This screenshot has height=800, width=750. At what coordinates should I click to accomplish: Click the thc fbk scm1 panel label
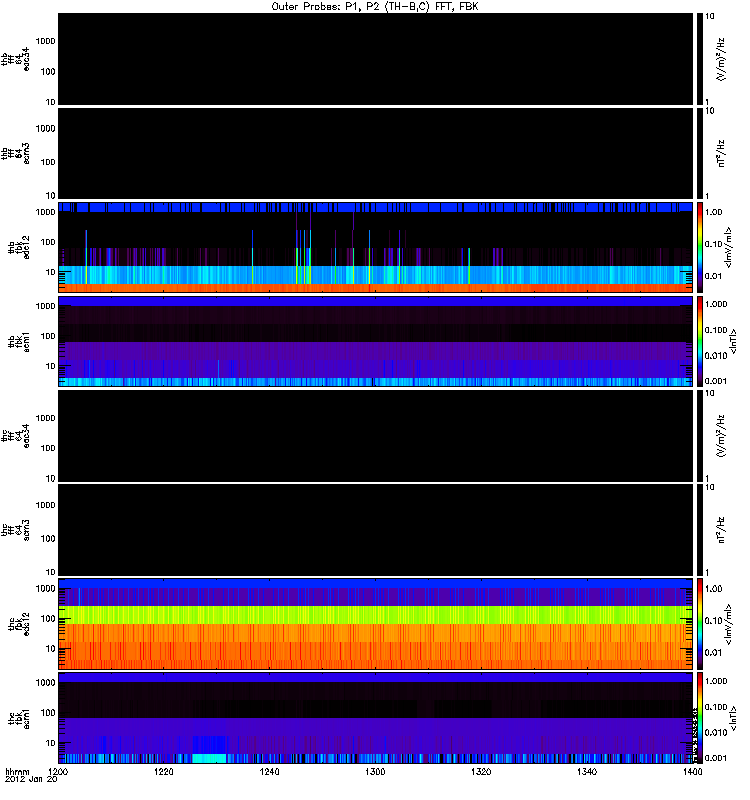point(19,718)
